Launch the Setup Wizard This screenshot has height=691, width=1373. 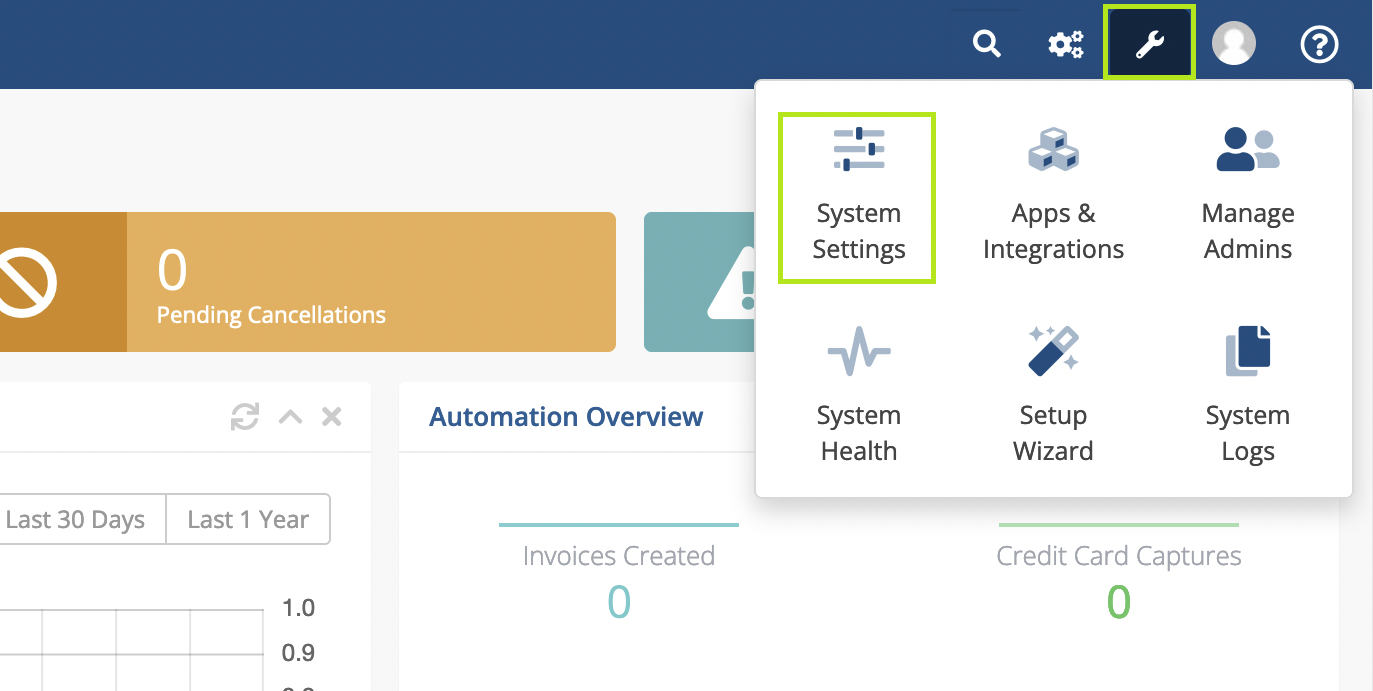(1053, 398)
